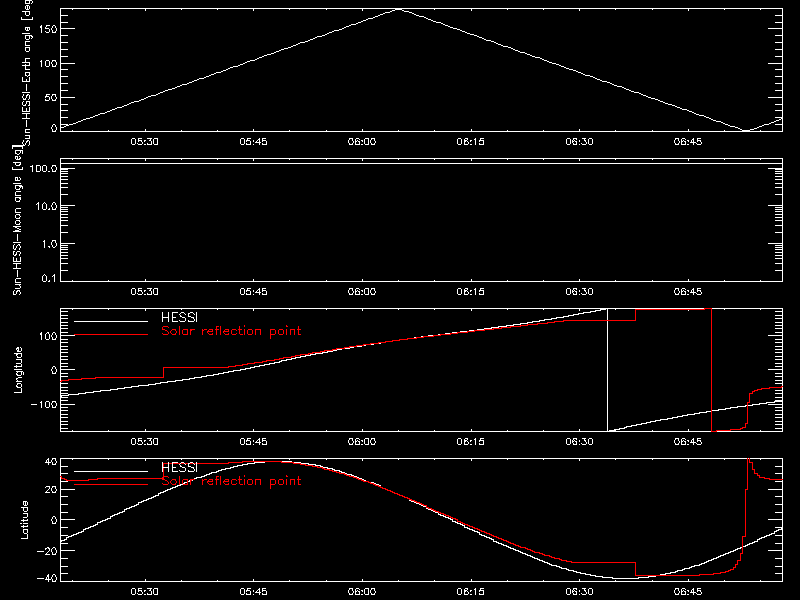The image size is (800, 600).
Task: Click the 50 tick on Earth angle plot
Action: pyautogui.click(x=51, y=97)
